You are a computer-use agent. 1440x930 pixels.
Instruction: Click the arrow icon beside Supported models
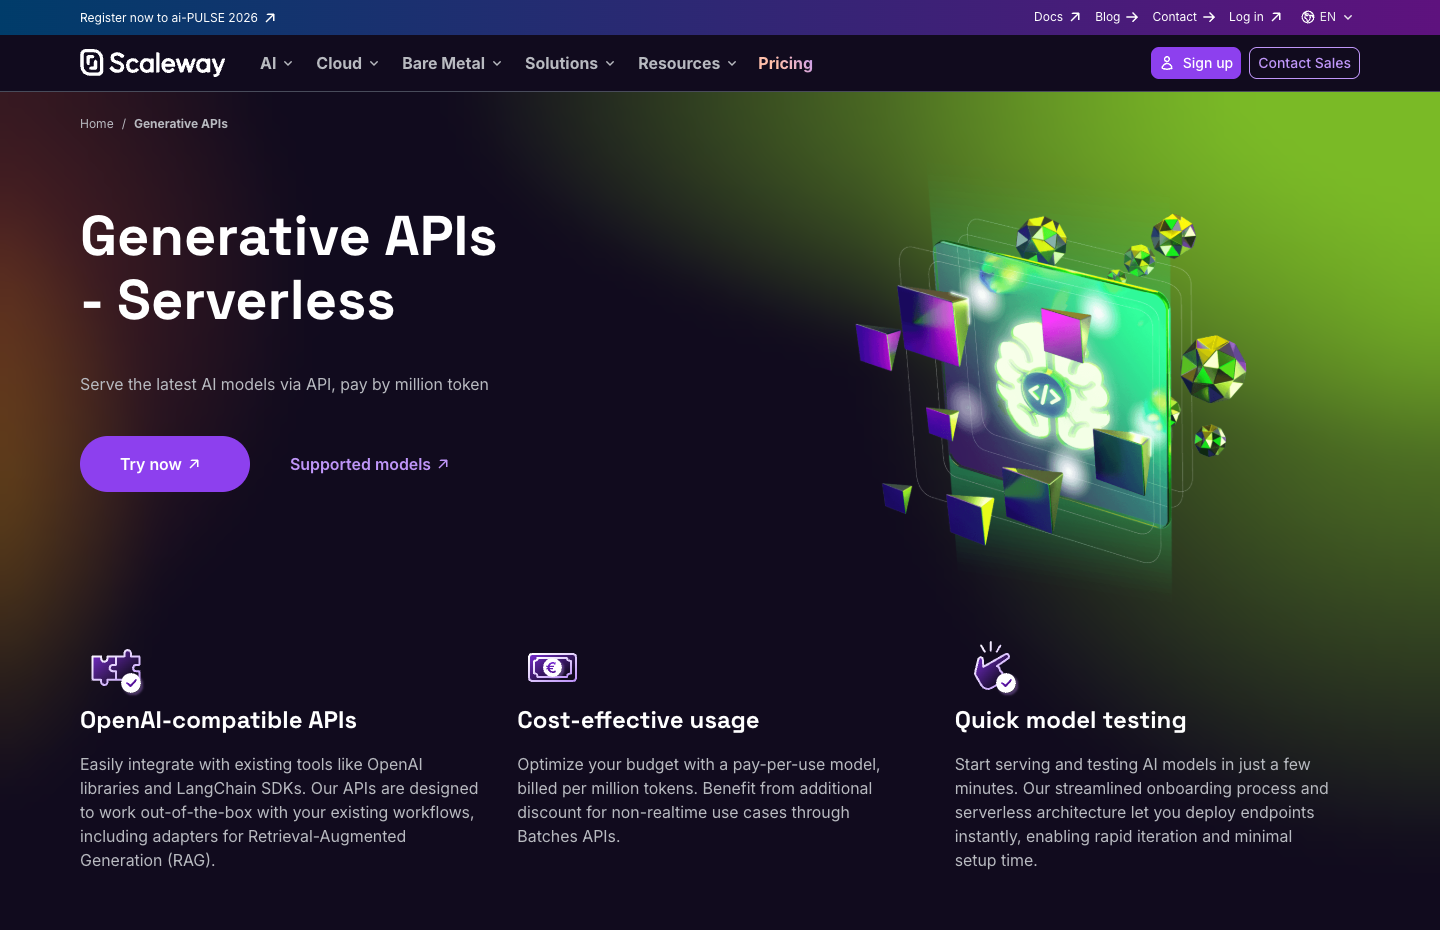[x=443, y=464]
